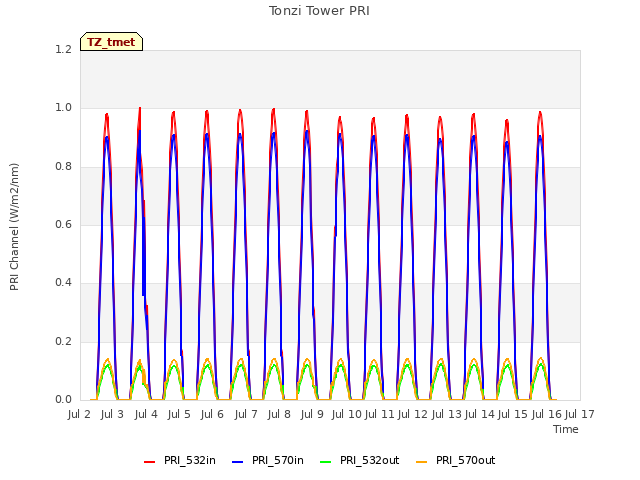Image resolution: width=640 pixels, height=480 pixels.
Task: Click the 0.4 y-axis tick label
Action: pos(63,282)
